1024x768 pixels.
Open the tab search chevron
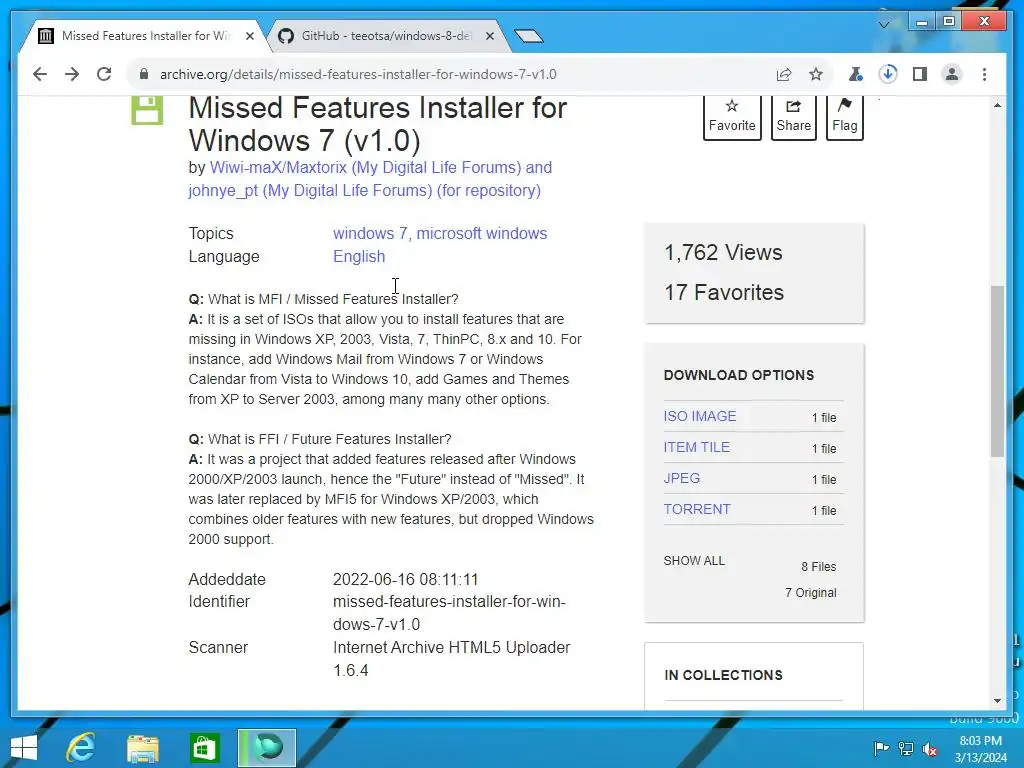coord(884,24)
